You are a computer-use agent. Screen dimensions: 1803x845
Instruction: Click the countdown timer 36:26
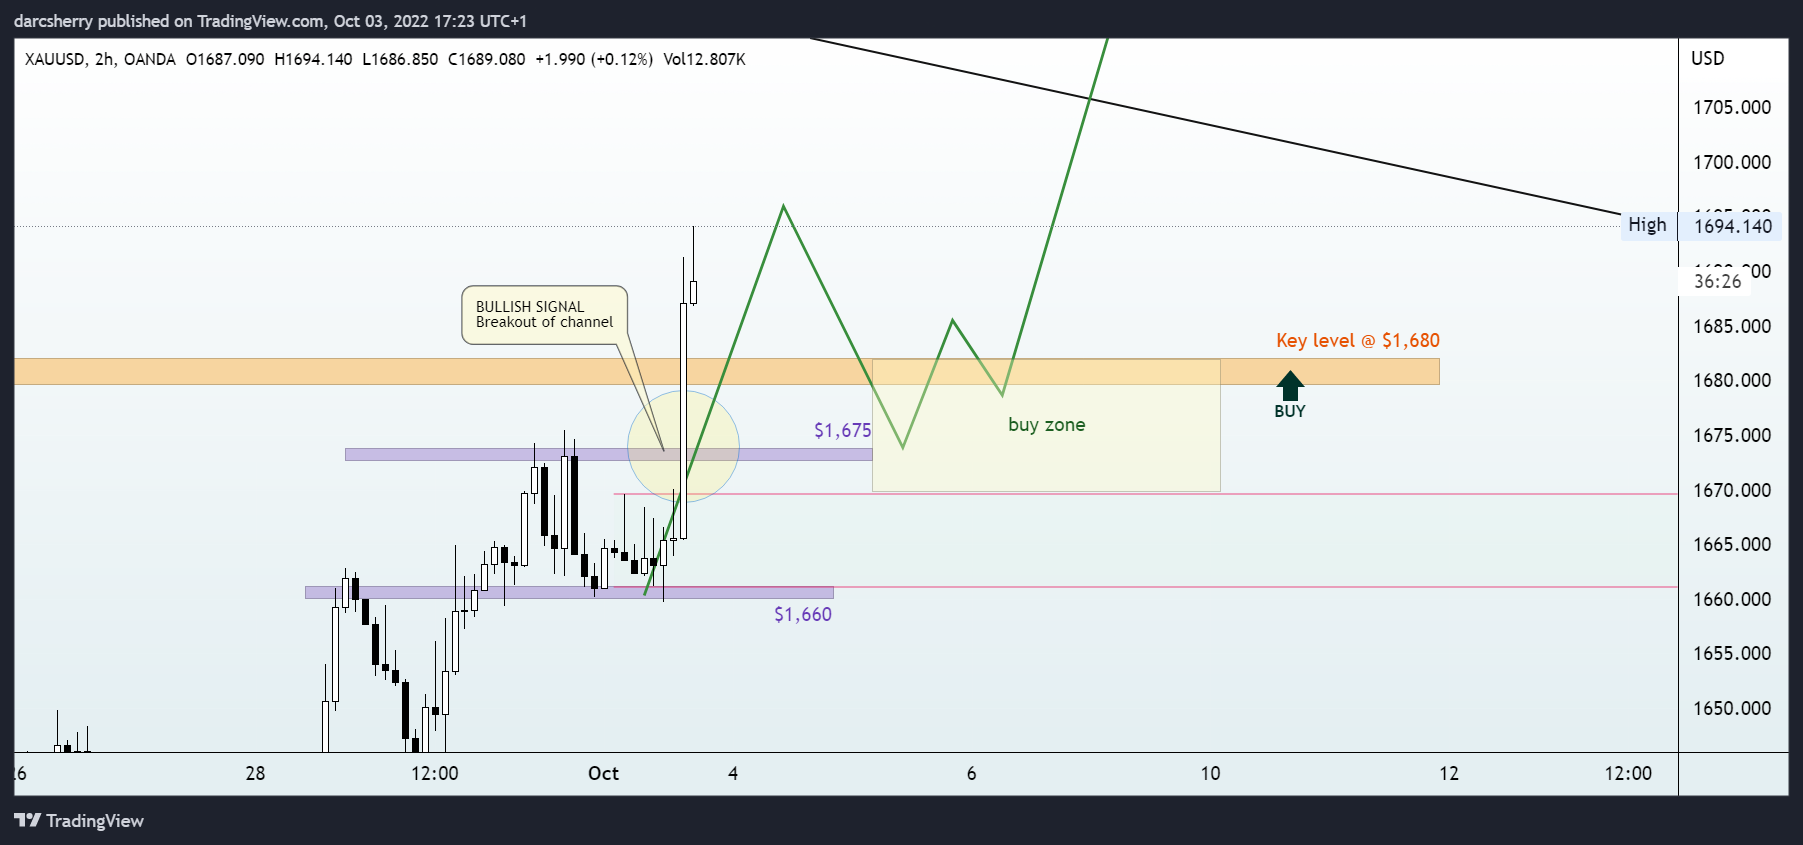tap(1717, 282)
